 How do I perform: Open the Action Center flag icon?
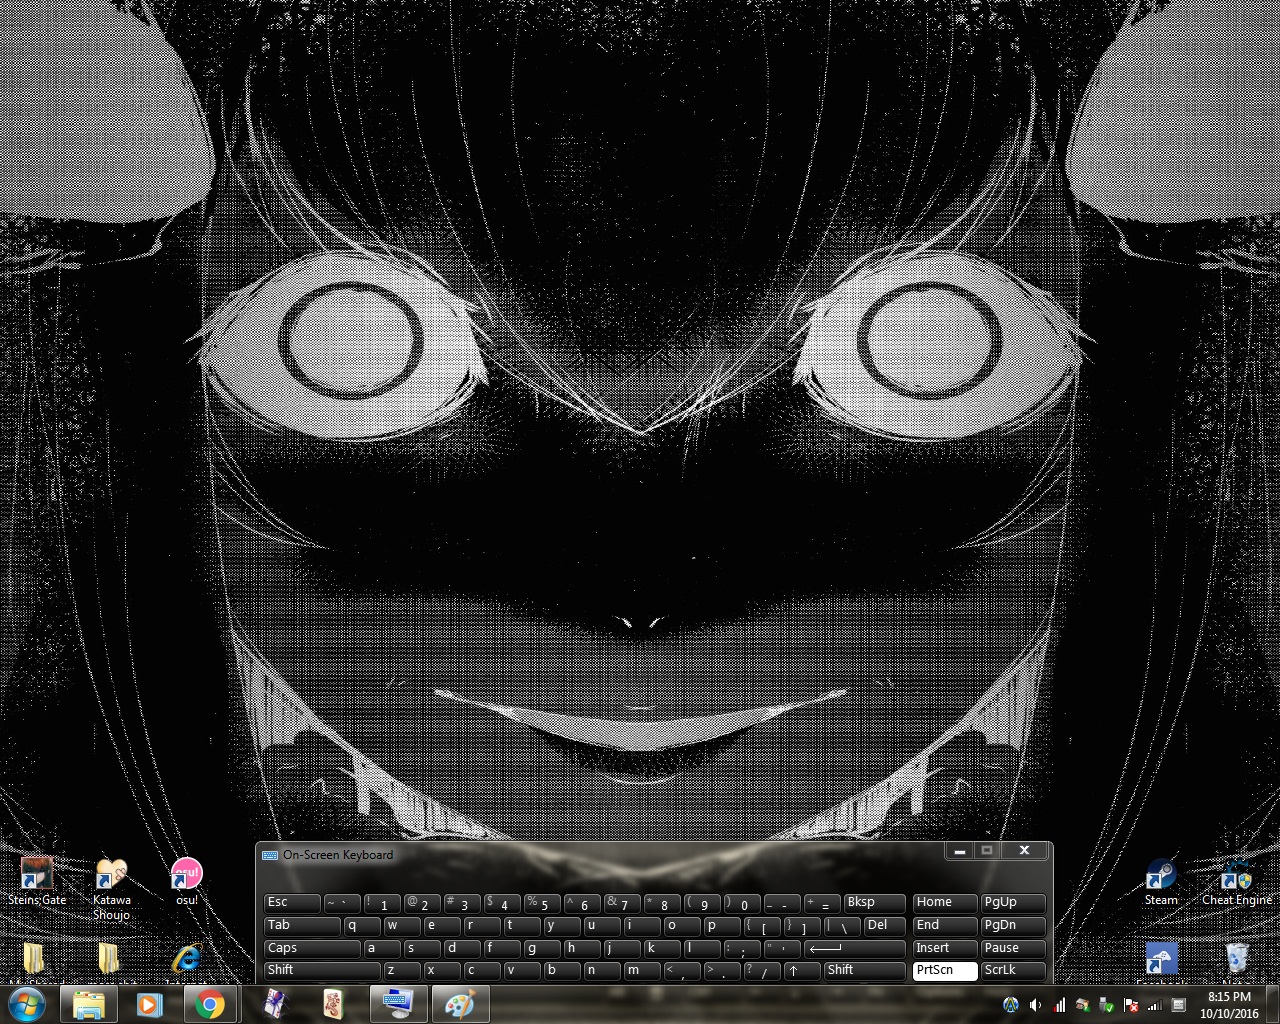(1131, 1005)
